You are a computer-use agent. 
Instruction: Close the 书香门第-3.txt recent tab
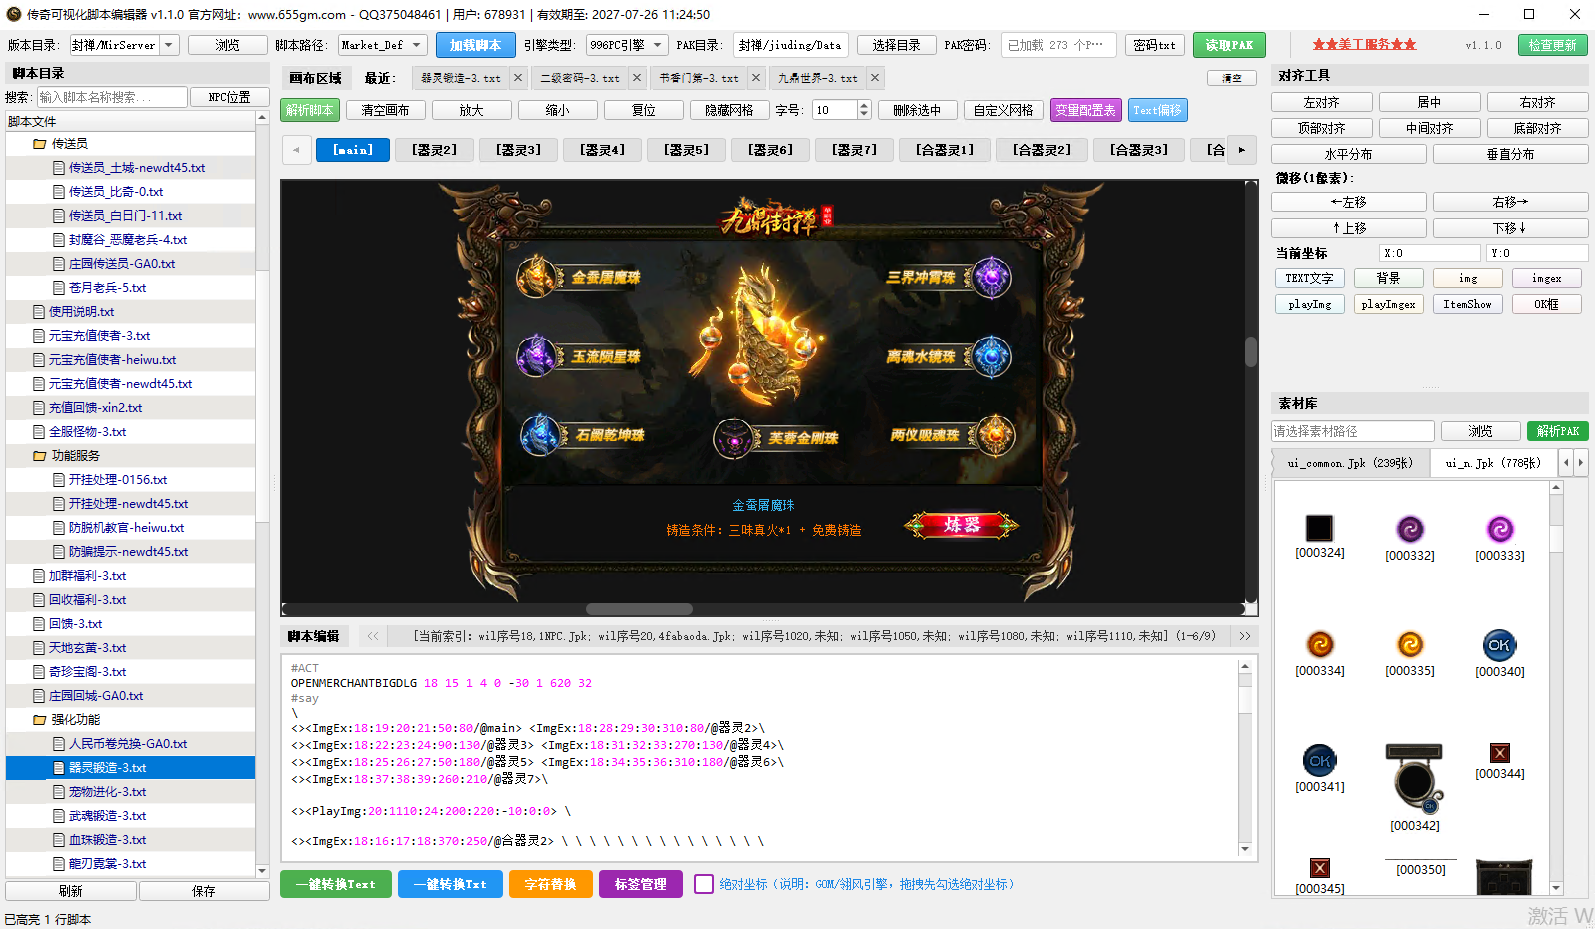pos(756,77)
